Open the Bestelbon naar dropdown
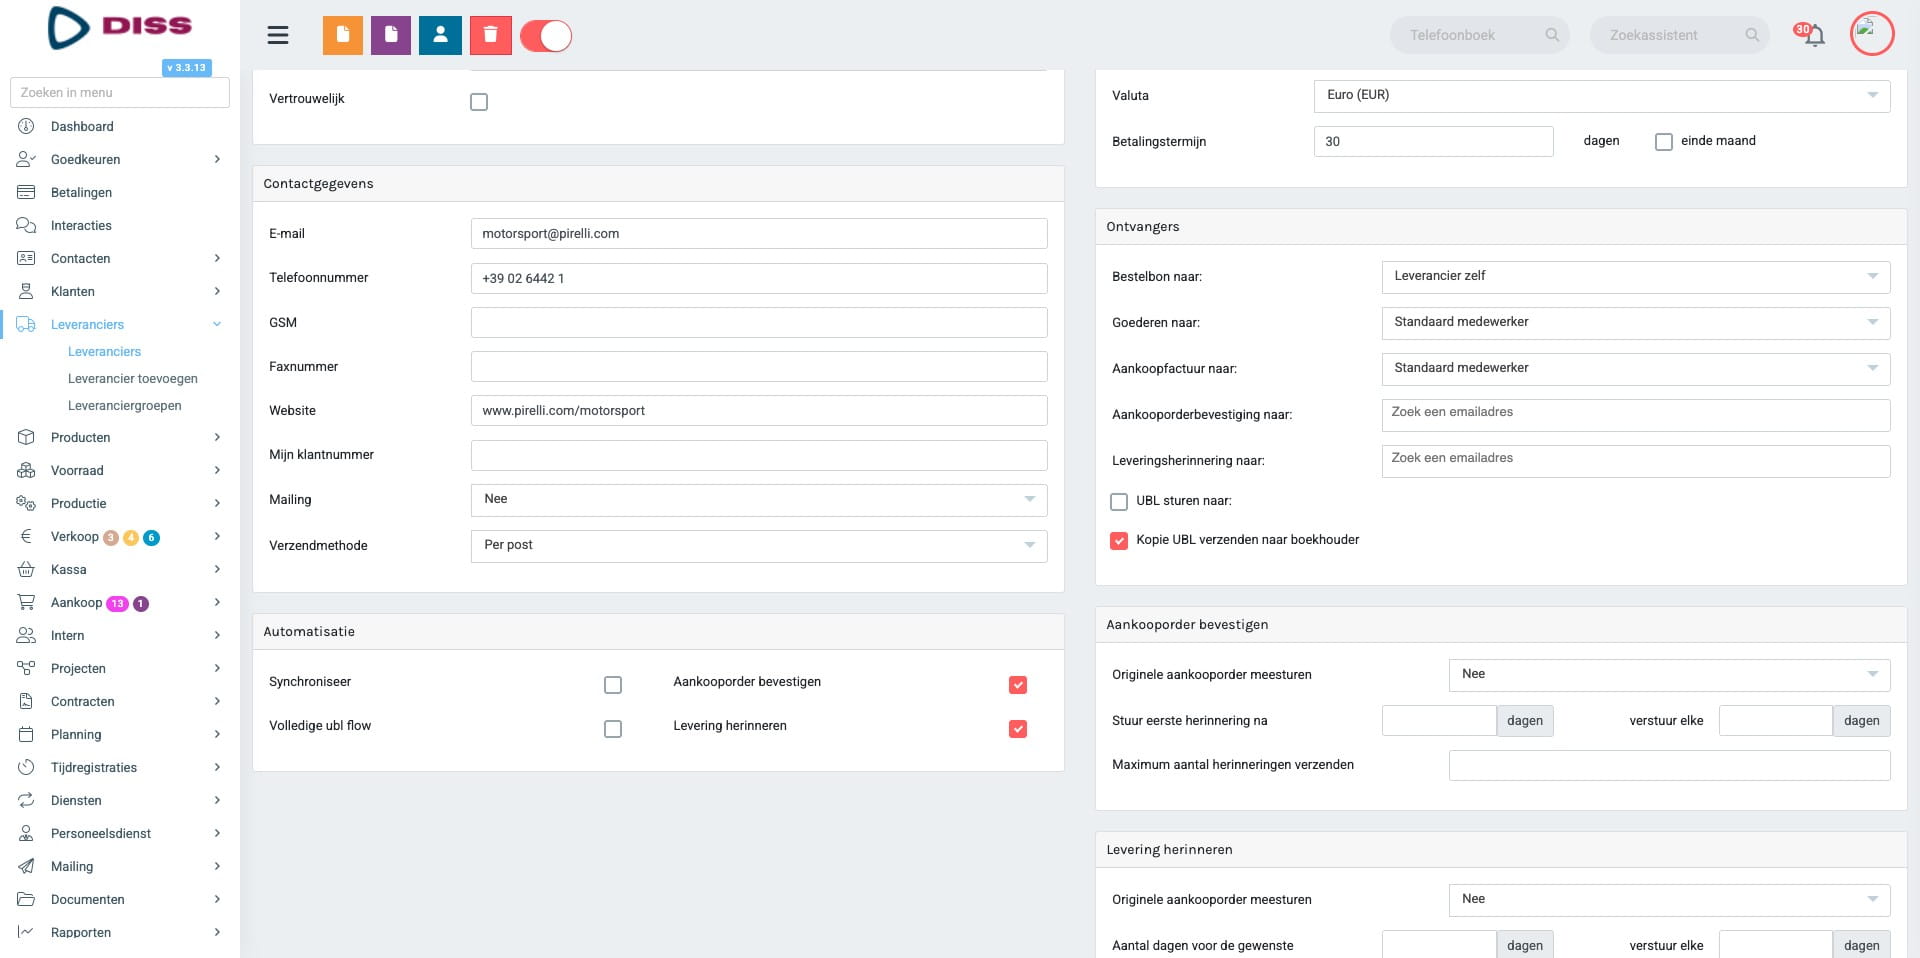 [x=1636, y=277]
